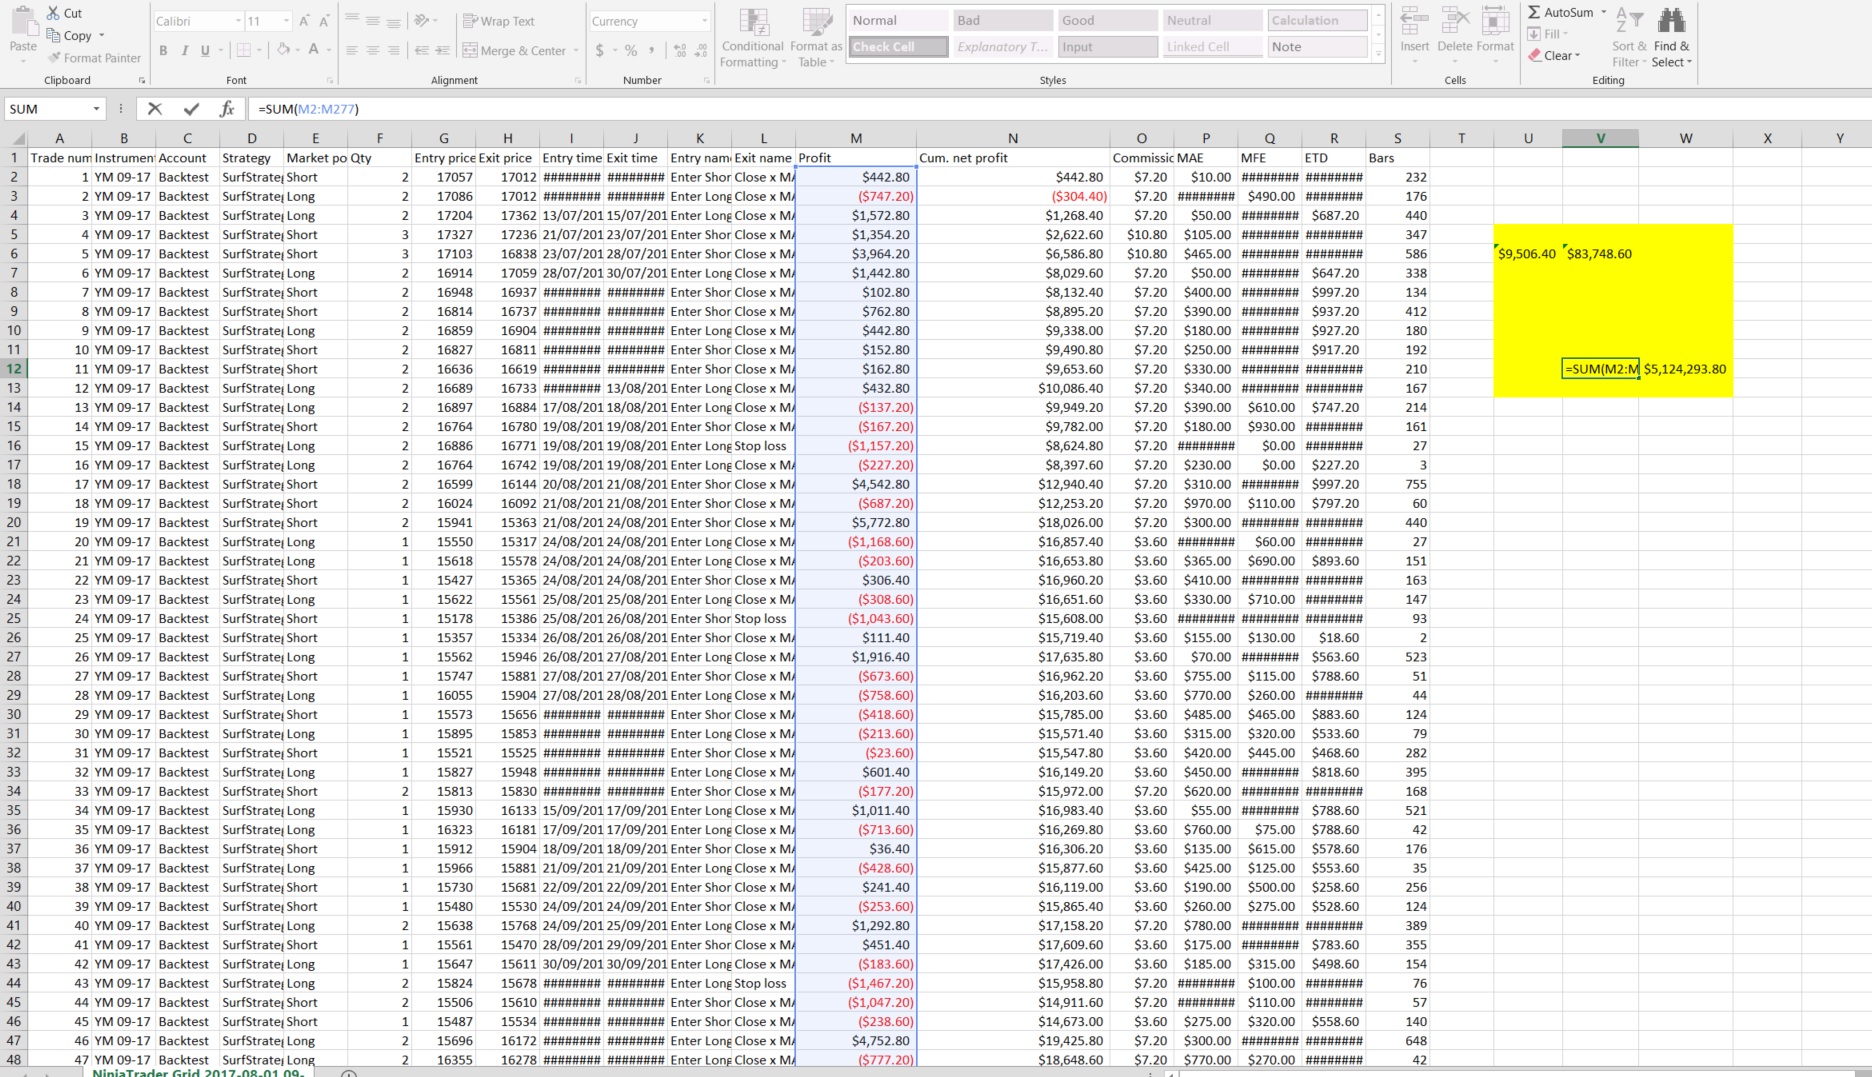1872x1077 pixels.
Task: Open the Font dialog launcher
Action: click(330, 80)
